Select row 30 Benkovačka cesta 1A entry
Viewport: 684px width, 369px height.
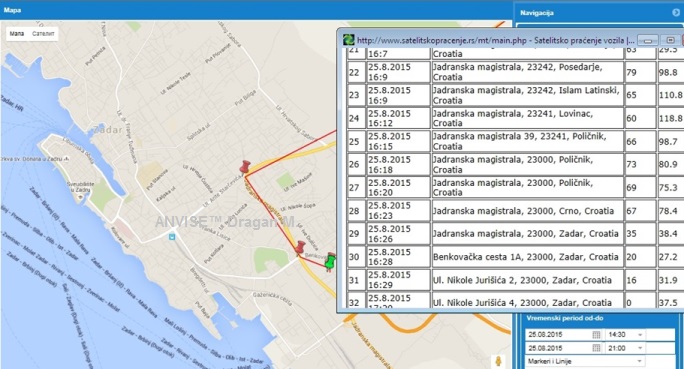pos(515,257)
